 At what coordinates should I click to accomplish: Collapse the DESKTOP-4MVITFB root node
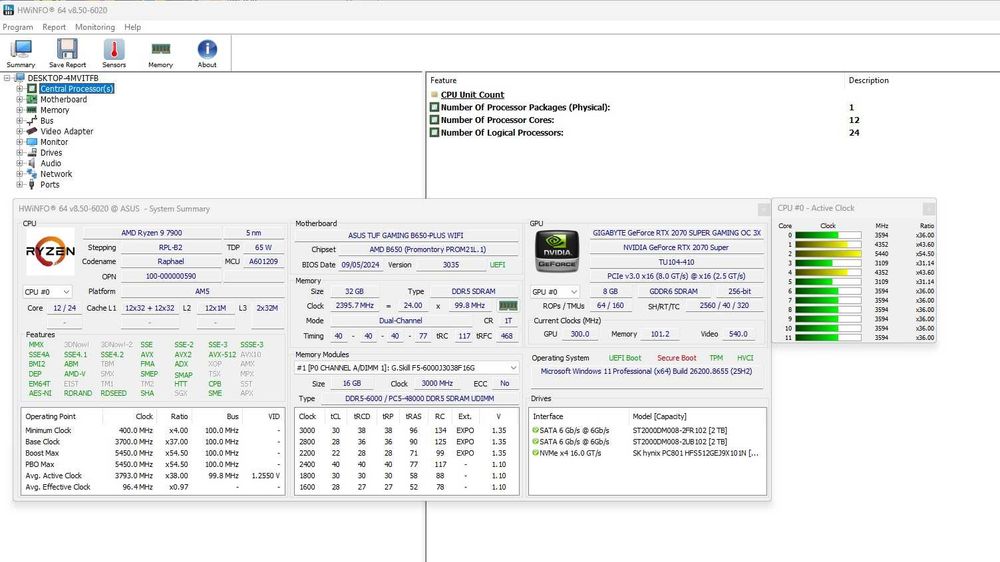(x=7, y=78)
